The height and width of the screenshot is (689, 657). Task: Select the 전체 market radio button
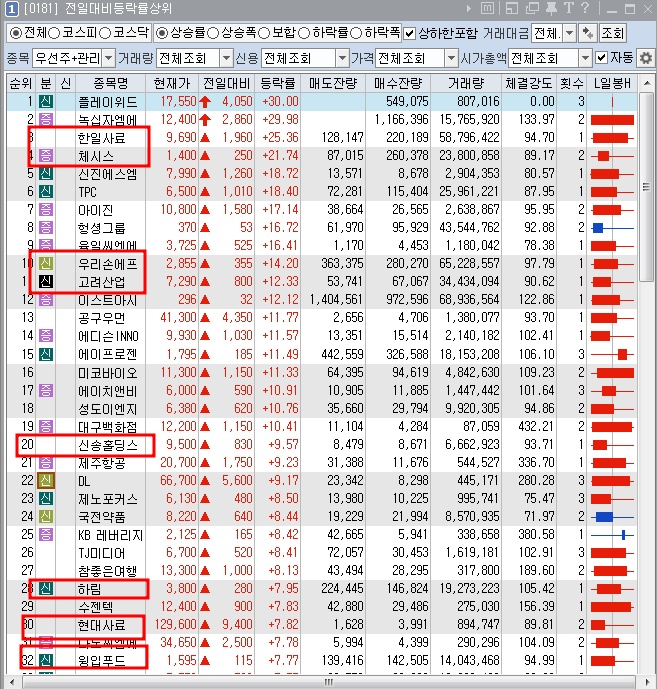[15, 33]
